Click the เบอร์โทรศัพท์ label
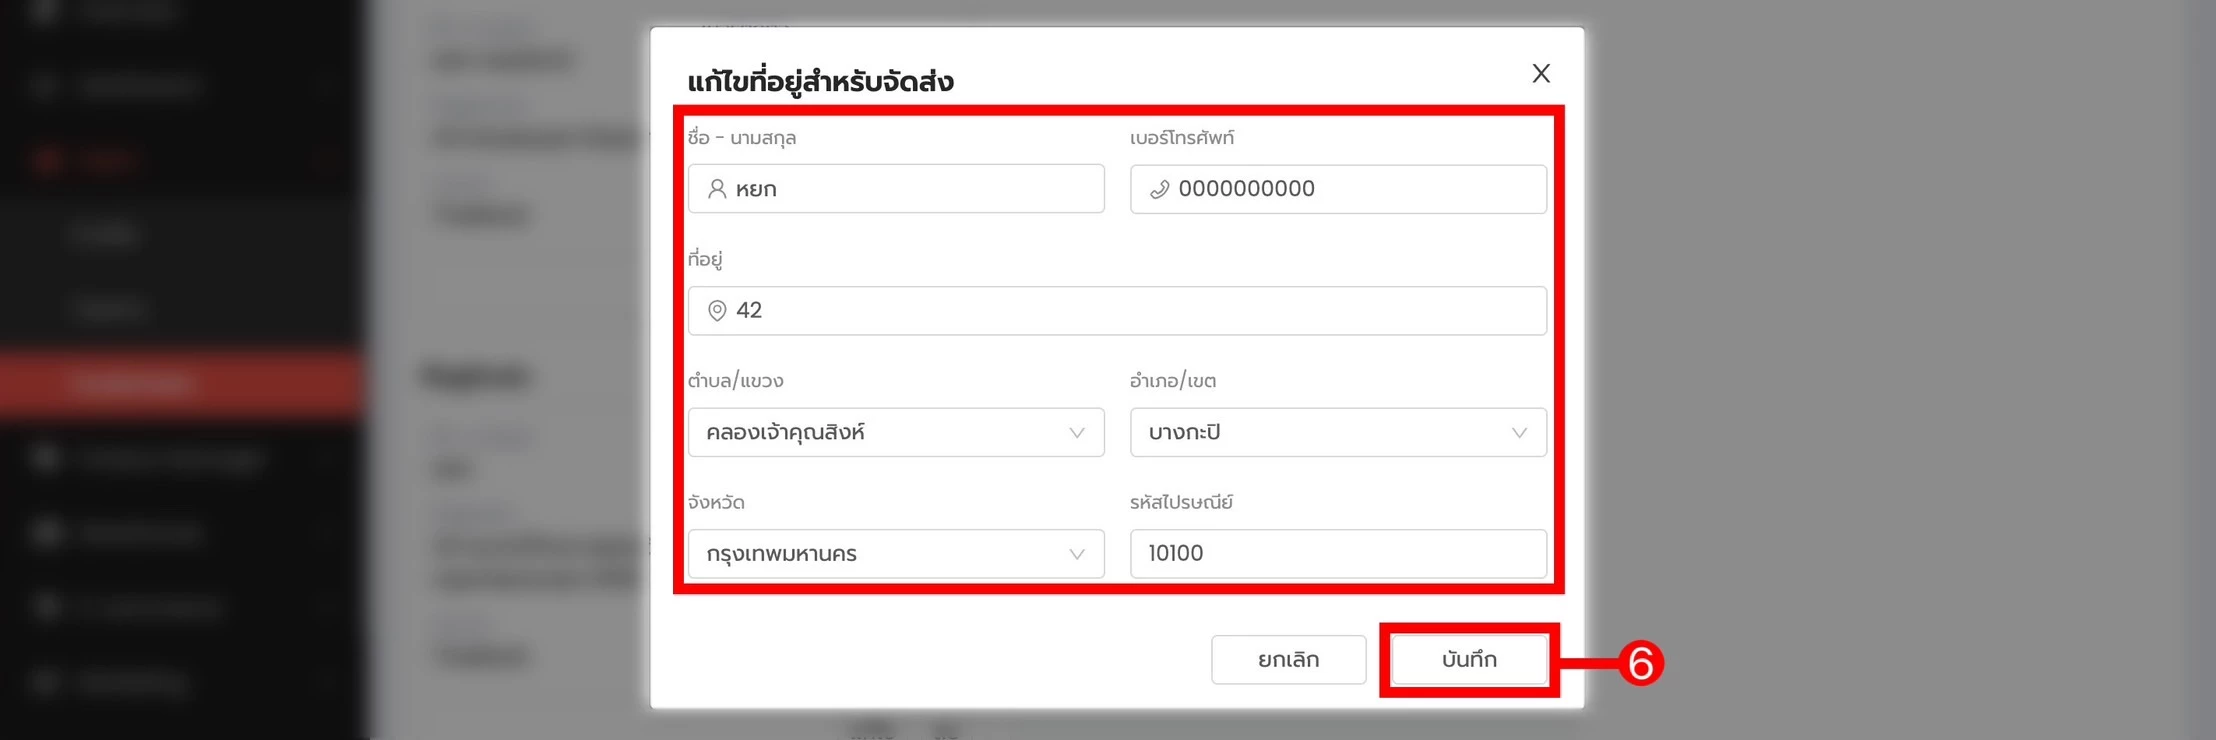The image size is (2216, 740). 1182,138
